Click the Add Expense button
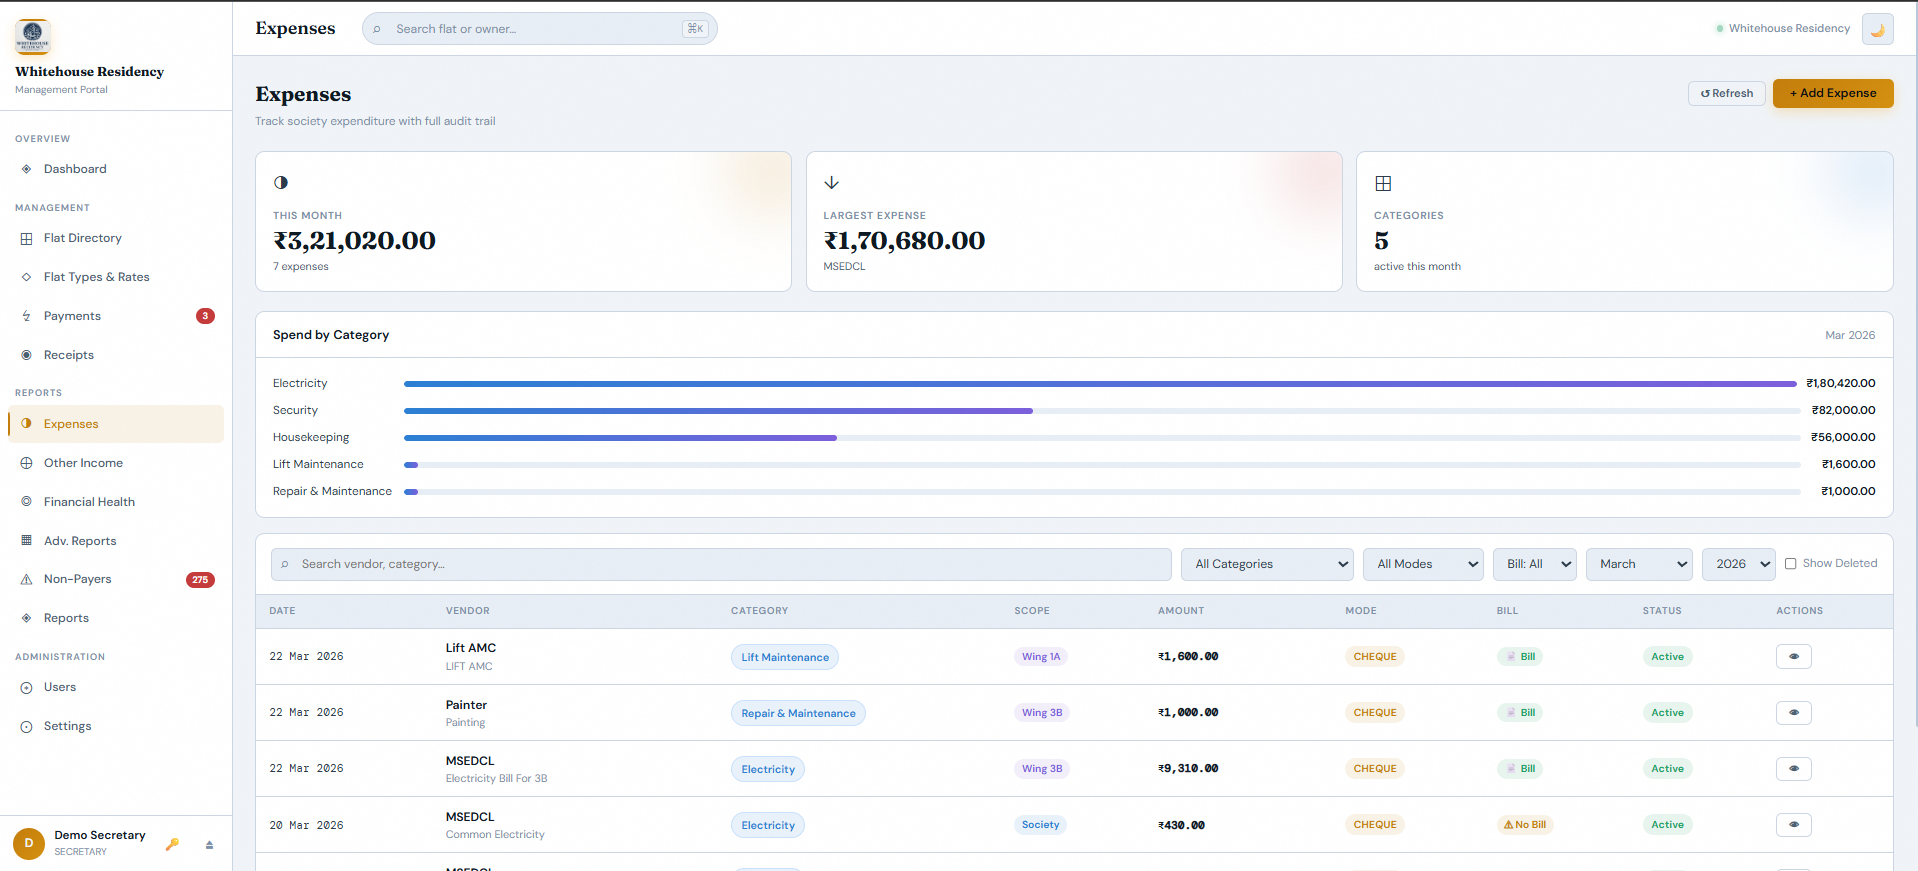1918x871 pixels. [1833, 93]
